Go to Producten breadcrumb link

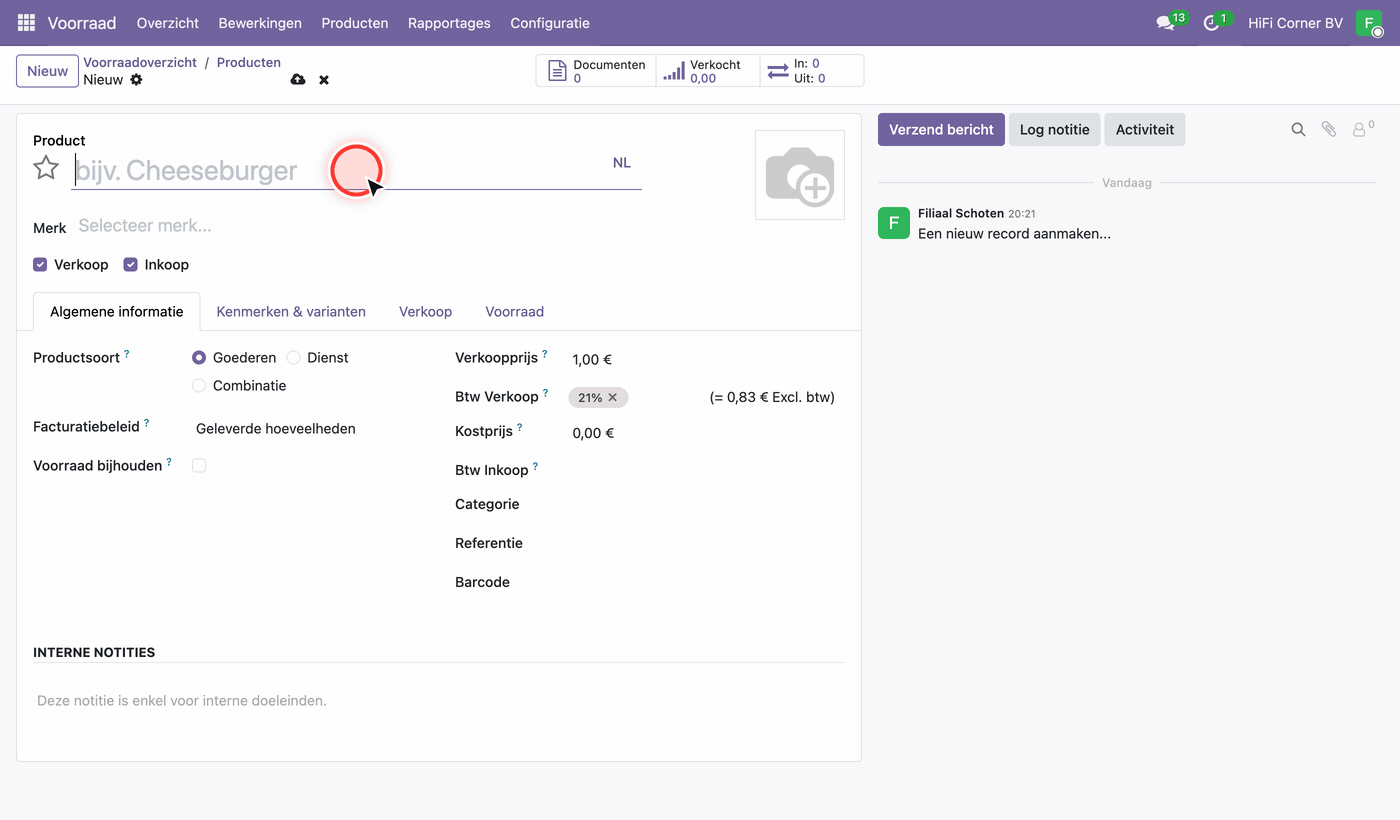click(x=249, y=62)
